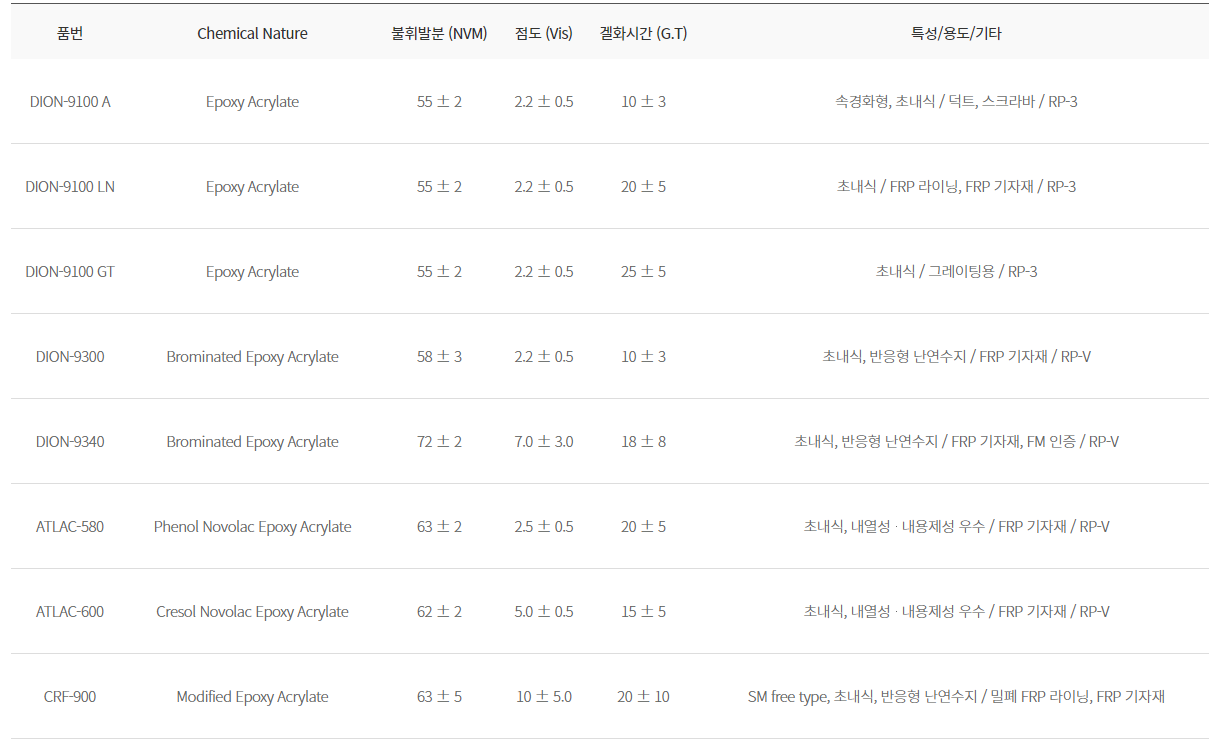Click the Modified Epoxy Acrylate cell

(x=252, y=697)
